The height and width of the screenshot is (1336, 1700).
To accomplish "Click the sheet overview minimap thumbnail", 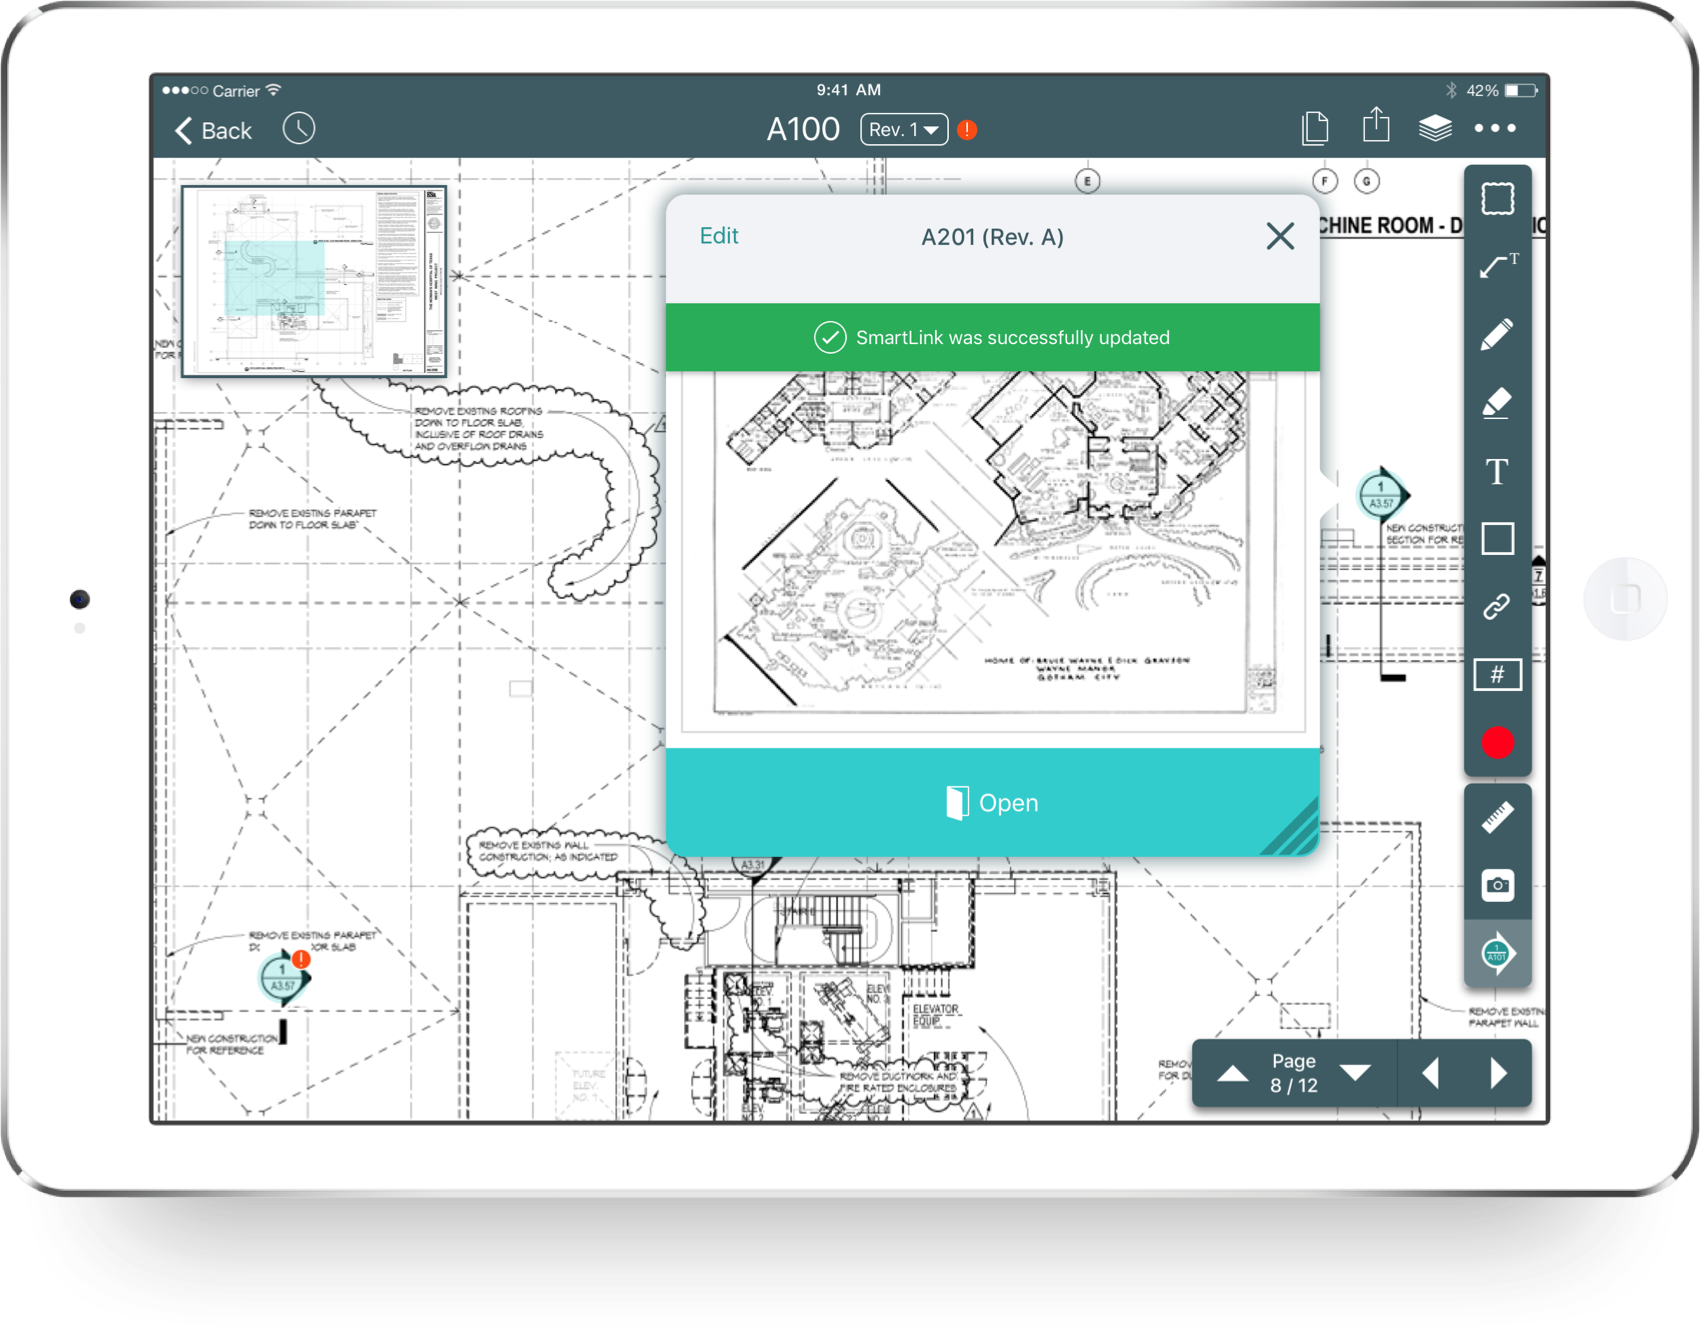I will pos(314,282).
